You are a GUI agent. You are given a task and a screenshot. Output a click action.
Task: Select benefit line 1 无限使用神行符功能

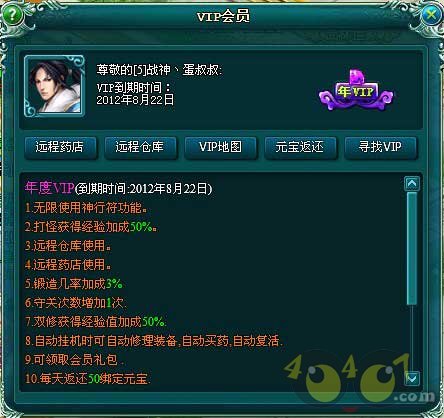coord(86,208)
